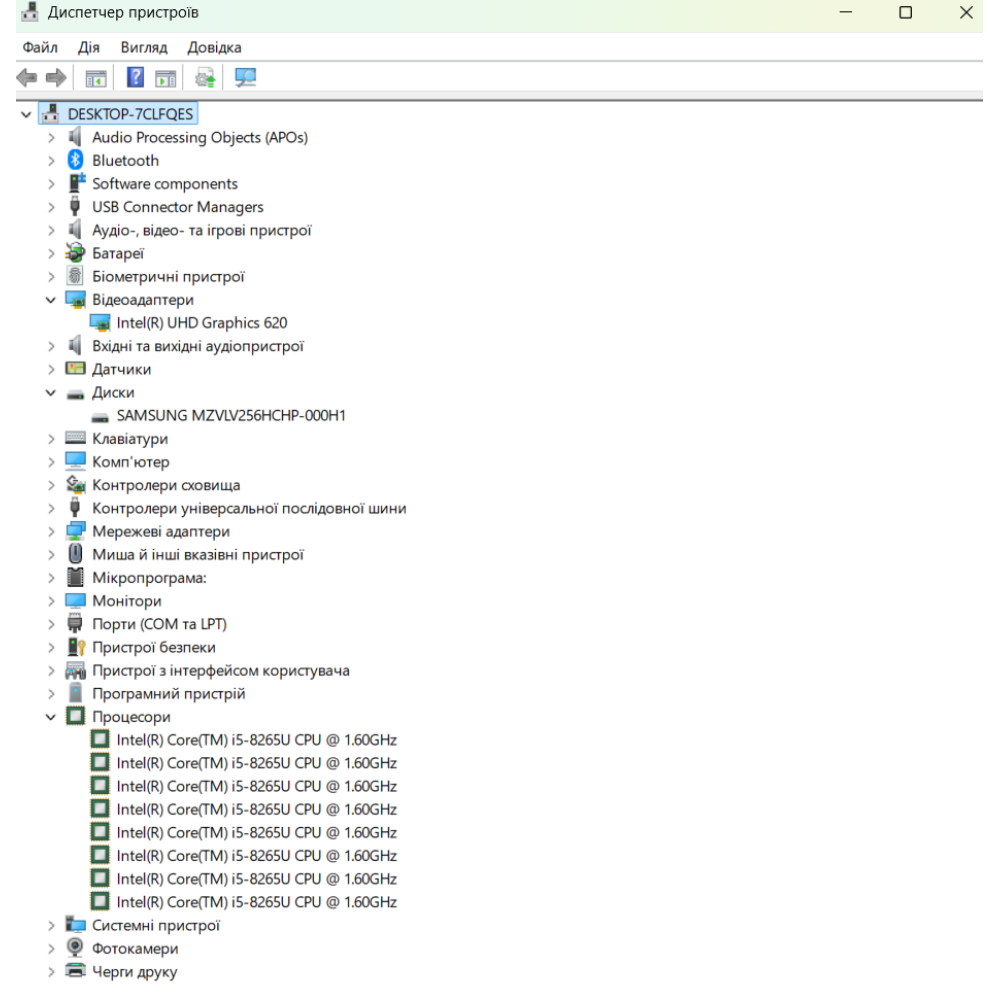Select the Системні пристрої tree item

tap(156, 925)
